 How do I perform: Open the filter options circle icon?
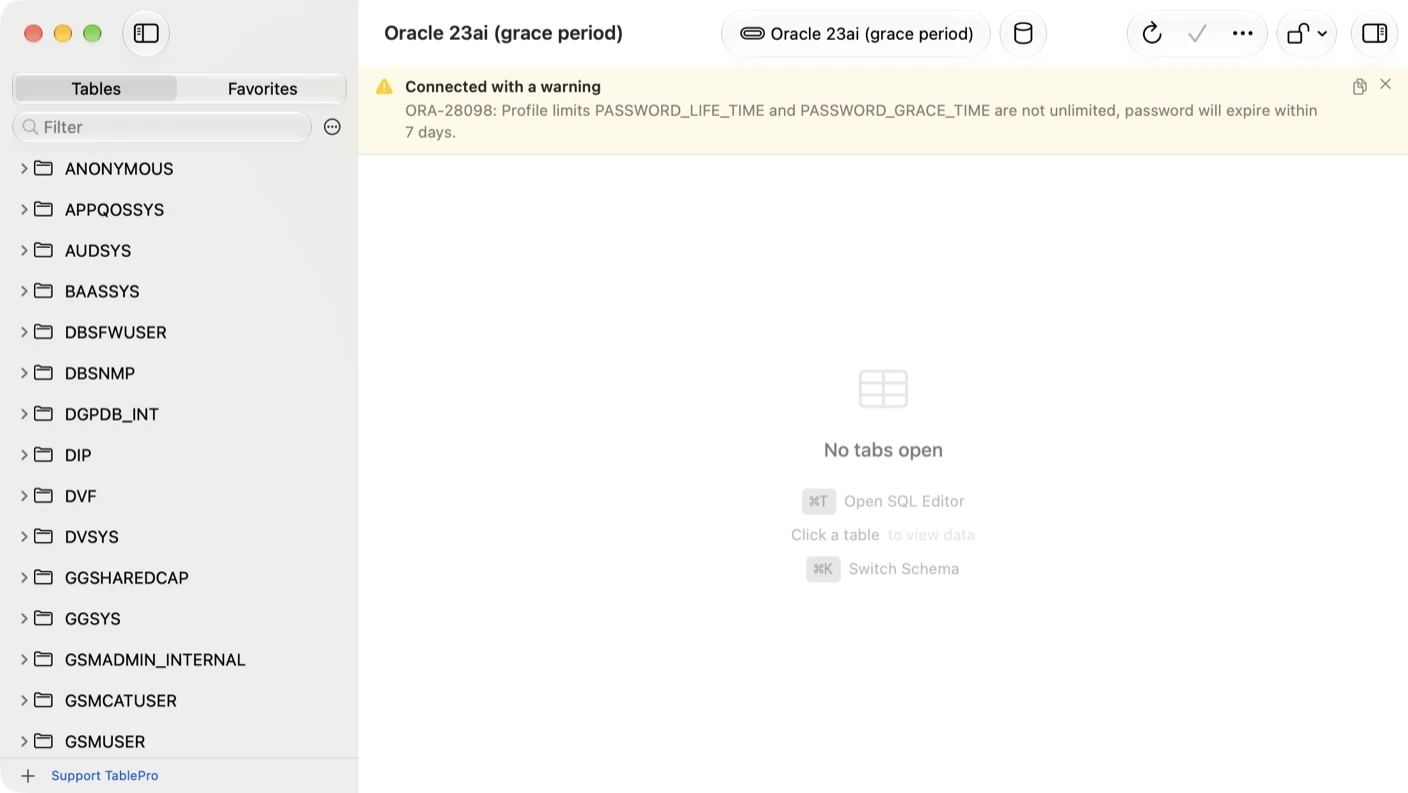[x=332, y=127]
